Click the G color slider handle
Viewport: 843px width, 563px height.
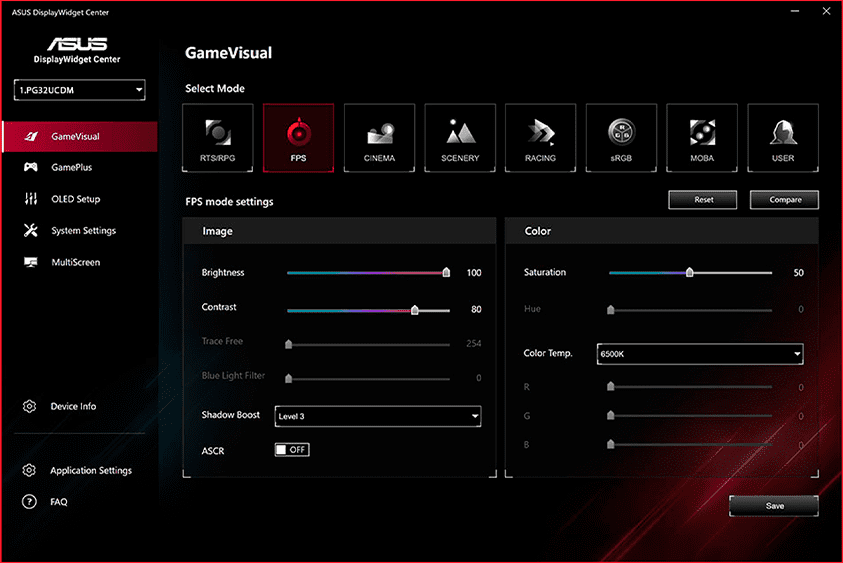(610, 415)
